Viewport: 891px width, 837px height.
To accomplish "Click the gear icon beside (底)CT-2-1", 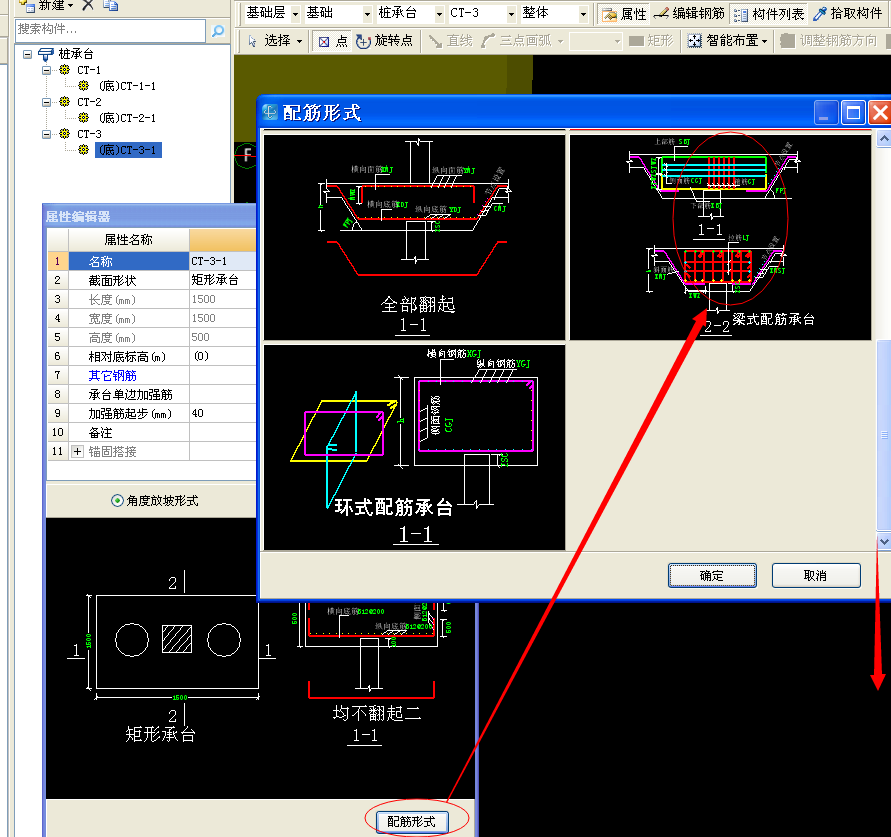I will coord(84,118).
